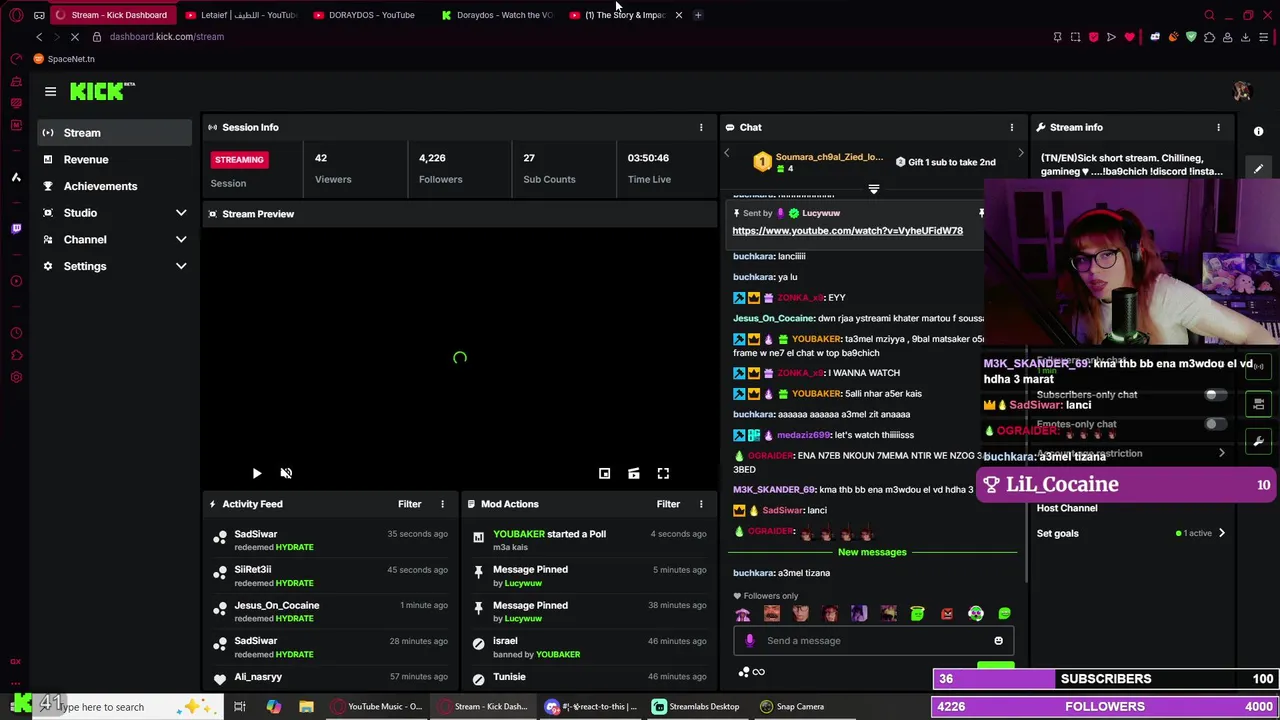The width and height of the screenshot is (1280, 720).
Task: Open YouTube link in pinned chat message
Action: pos(847,231)
